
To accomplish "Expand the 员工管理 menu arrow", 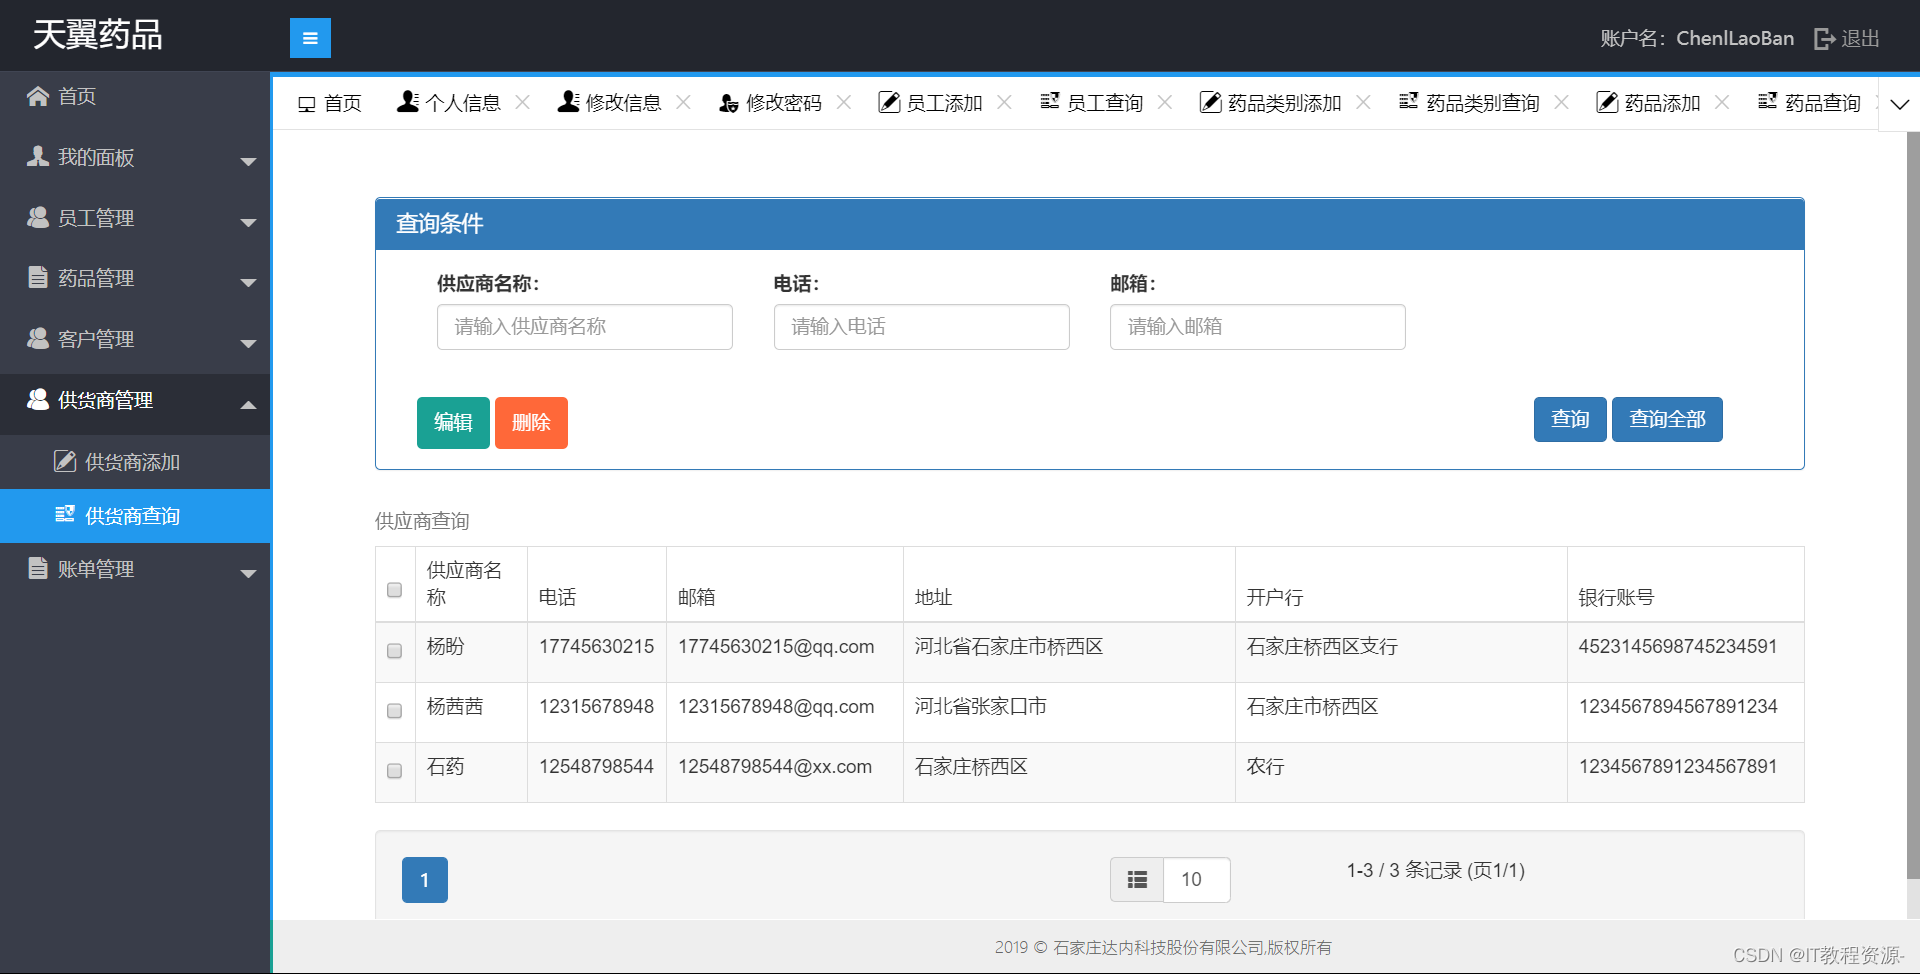I will click(248, 222).
